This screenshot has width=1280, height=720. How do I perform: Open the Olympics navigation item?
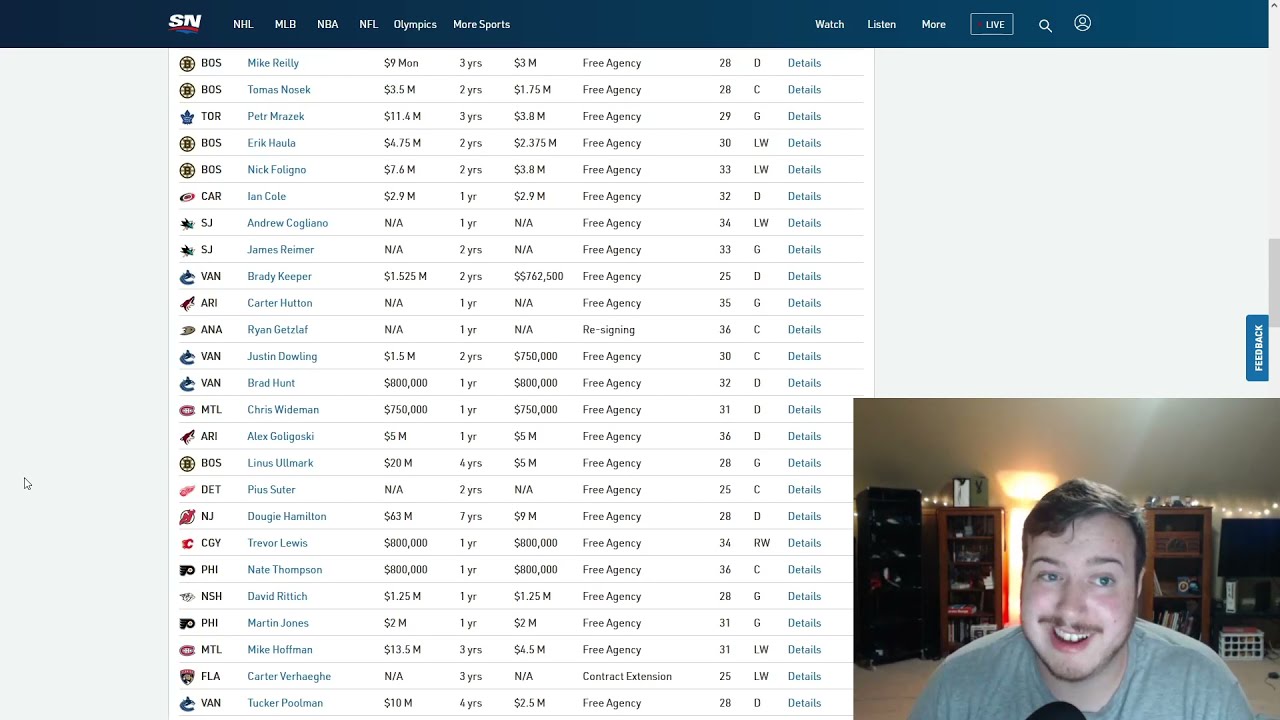415,24
